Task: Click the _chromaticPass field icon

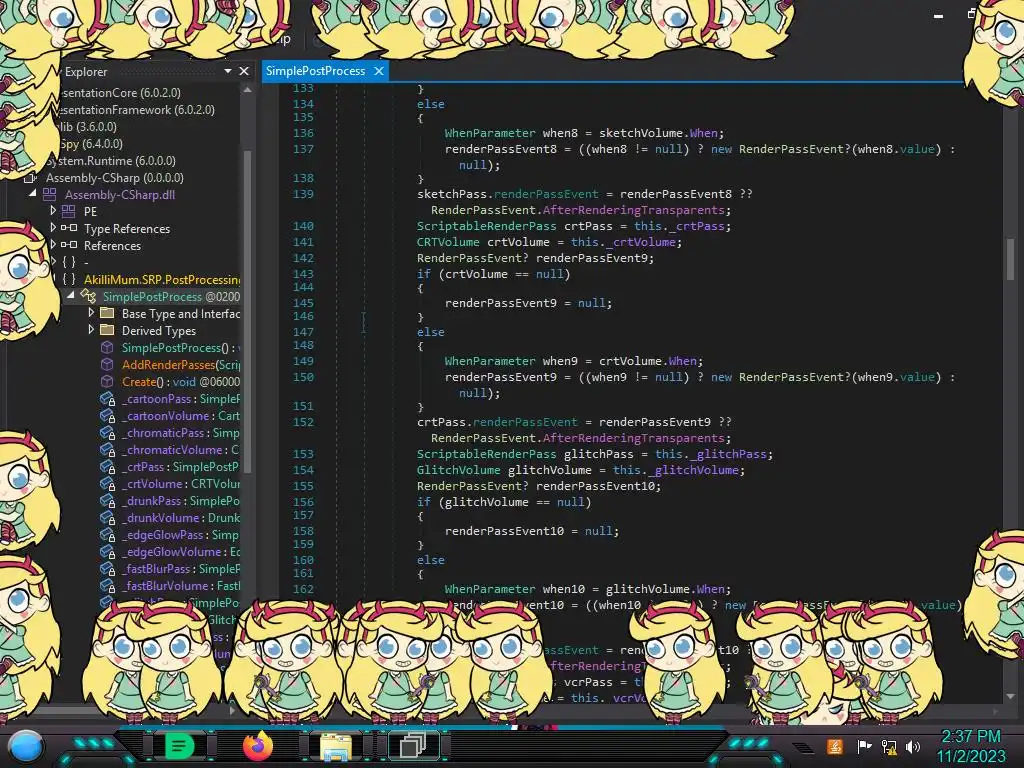Action: tap(107, 432)
